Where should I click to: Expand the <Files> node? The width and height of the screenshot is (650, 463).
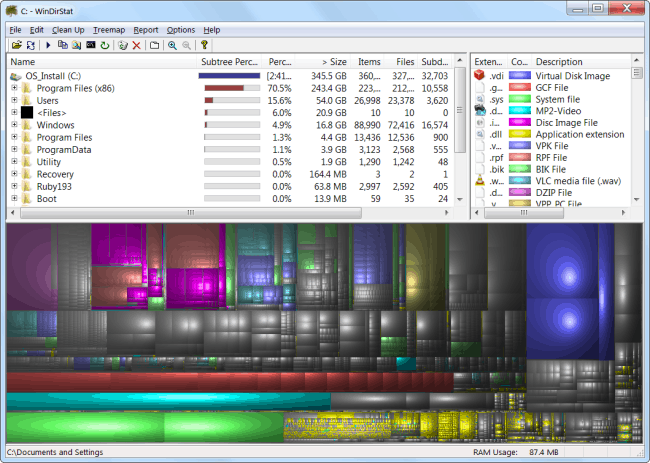click(14, 112)
